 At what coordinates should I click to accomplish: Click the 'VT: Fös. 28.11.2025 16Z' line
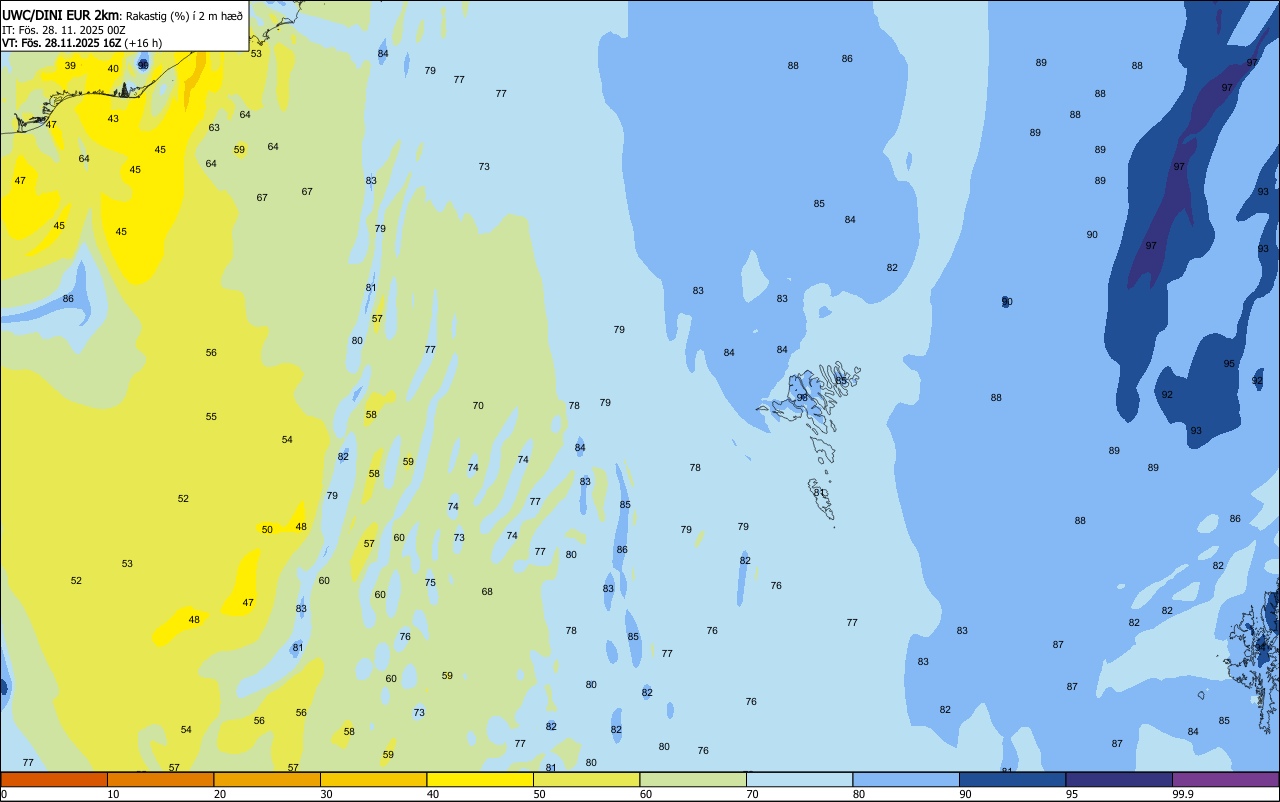click(x=61, y=43)
